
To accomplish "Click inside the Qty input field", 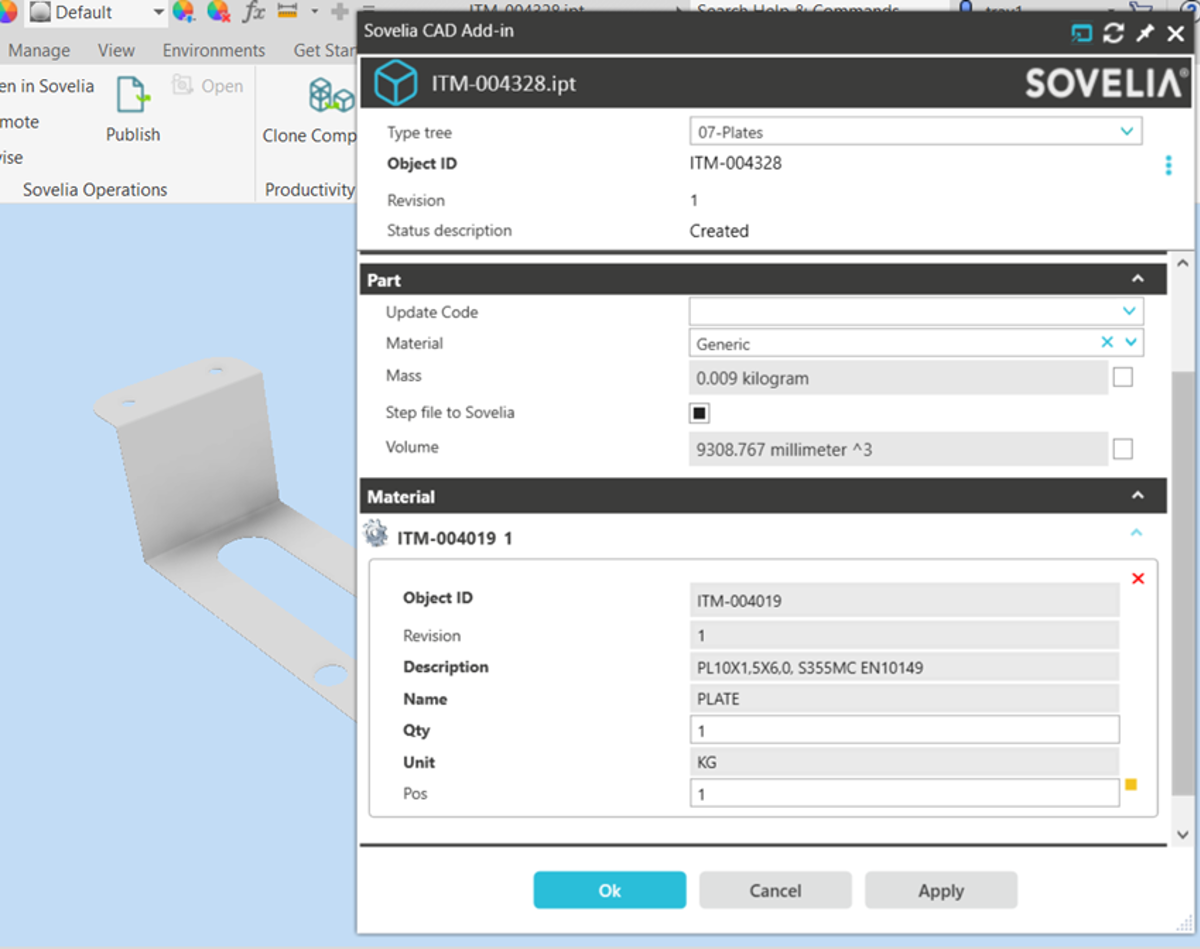I will [x=900, y=730].
